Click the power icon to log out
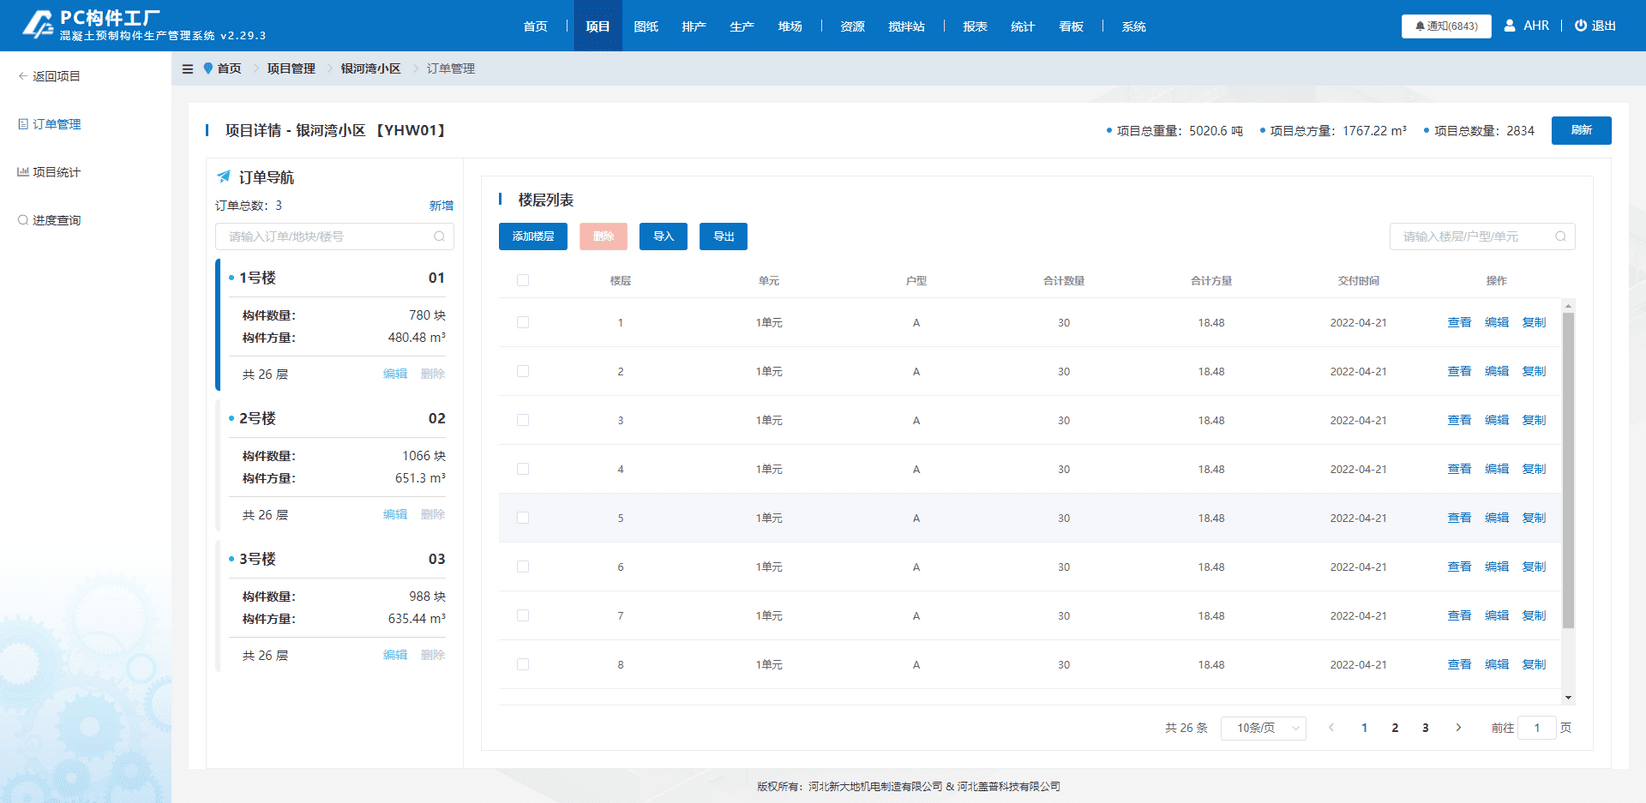 [1580, 26]
